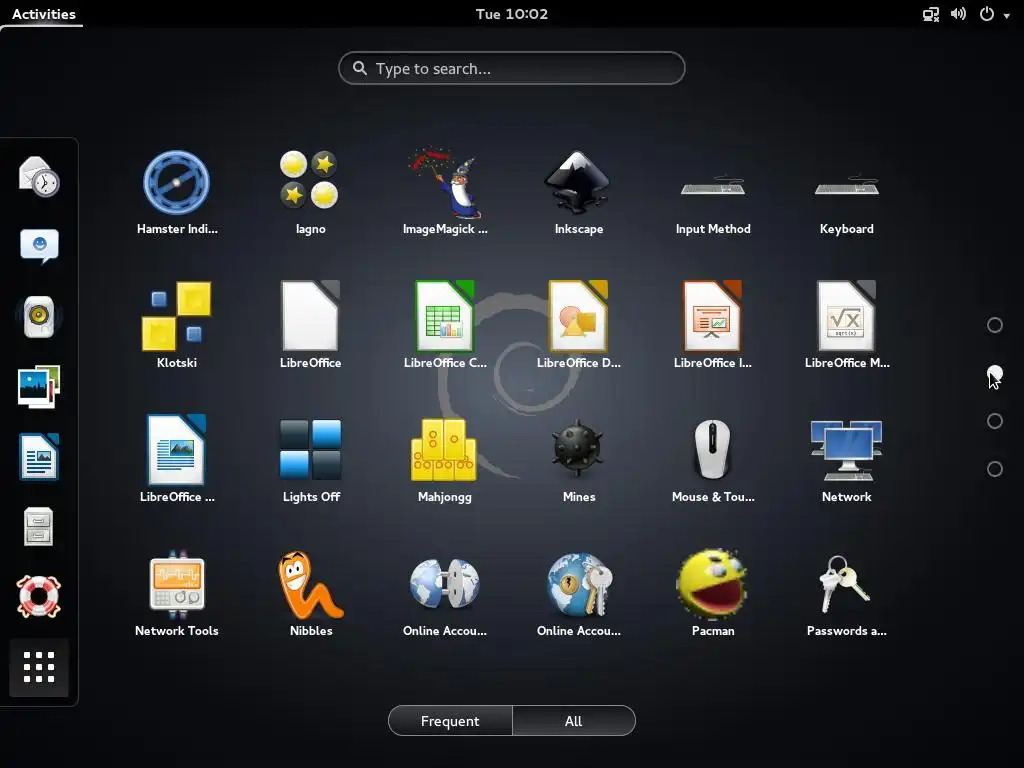Go to third app page indicator

pos(995,421)
